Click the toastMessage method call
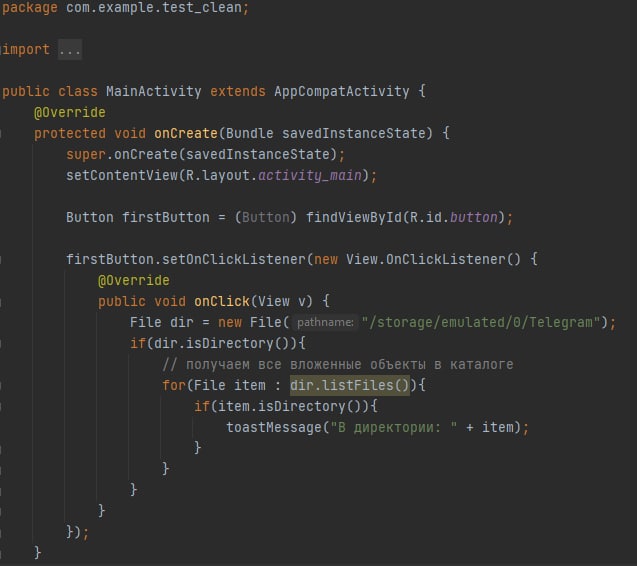637x566 pixels. 274,427
